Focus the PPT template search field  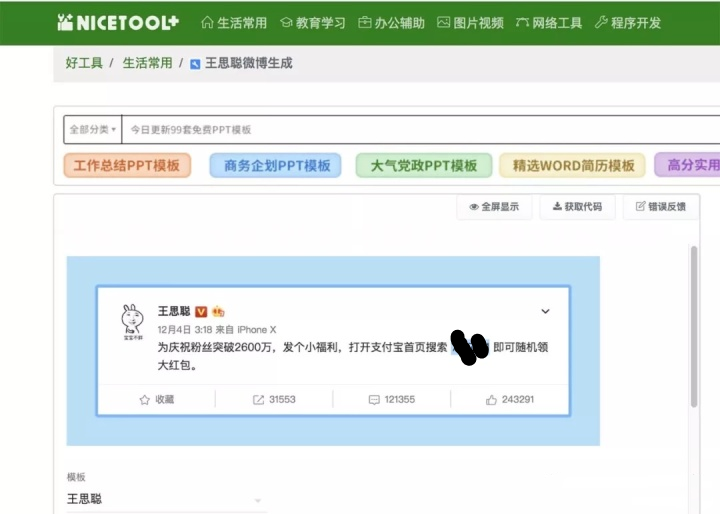coord(421,130)
